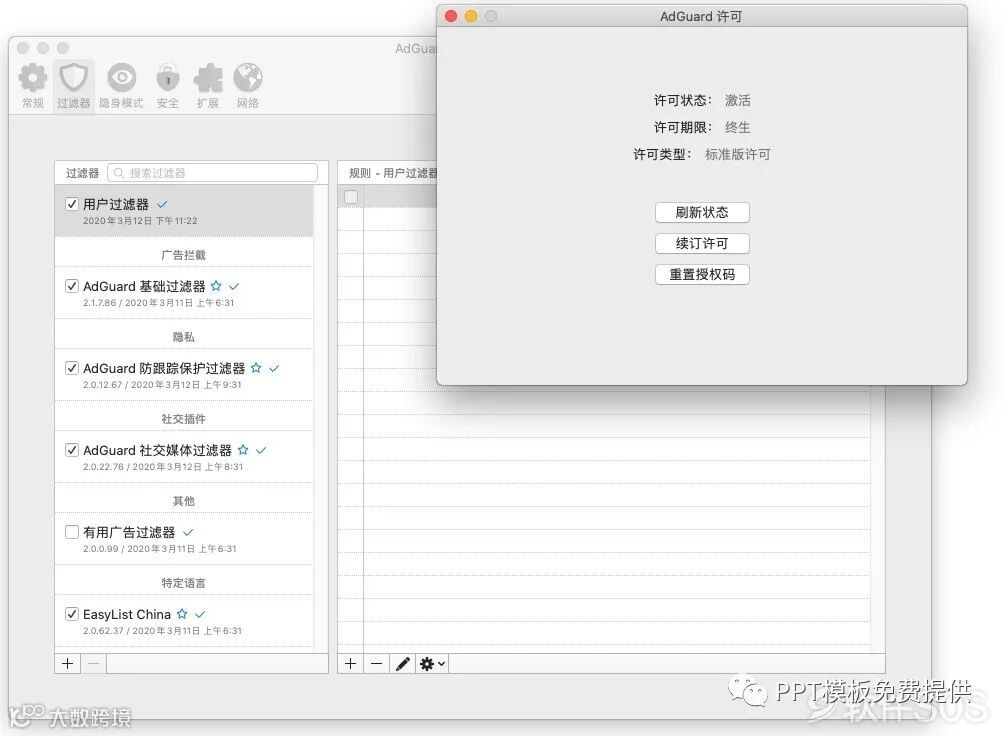This screenshot has height=736, width=1004.
Task: Click the blue checkmark beside AdGuard 社交媒体过滤器
Action: tap(261, 450)
